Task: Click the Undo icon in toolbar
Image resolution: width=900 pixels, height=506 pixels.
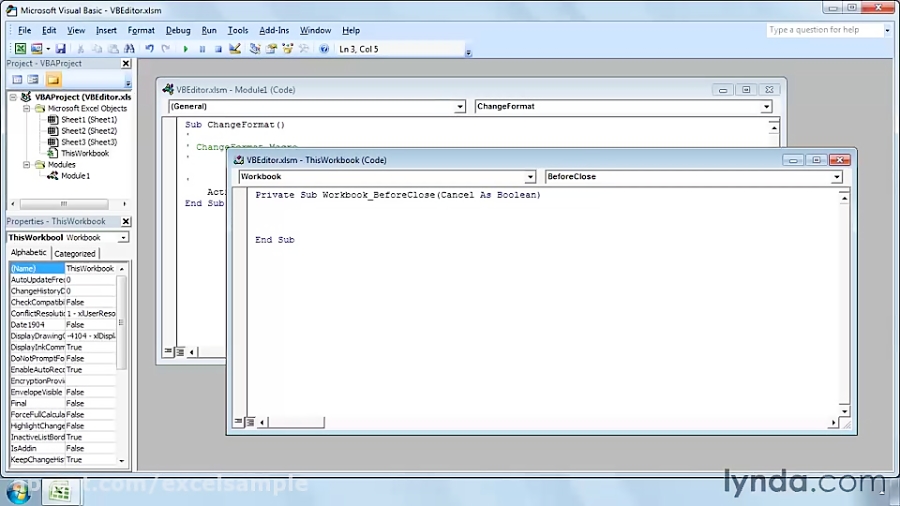Action: pyautogui.click(x=150, y=48)
